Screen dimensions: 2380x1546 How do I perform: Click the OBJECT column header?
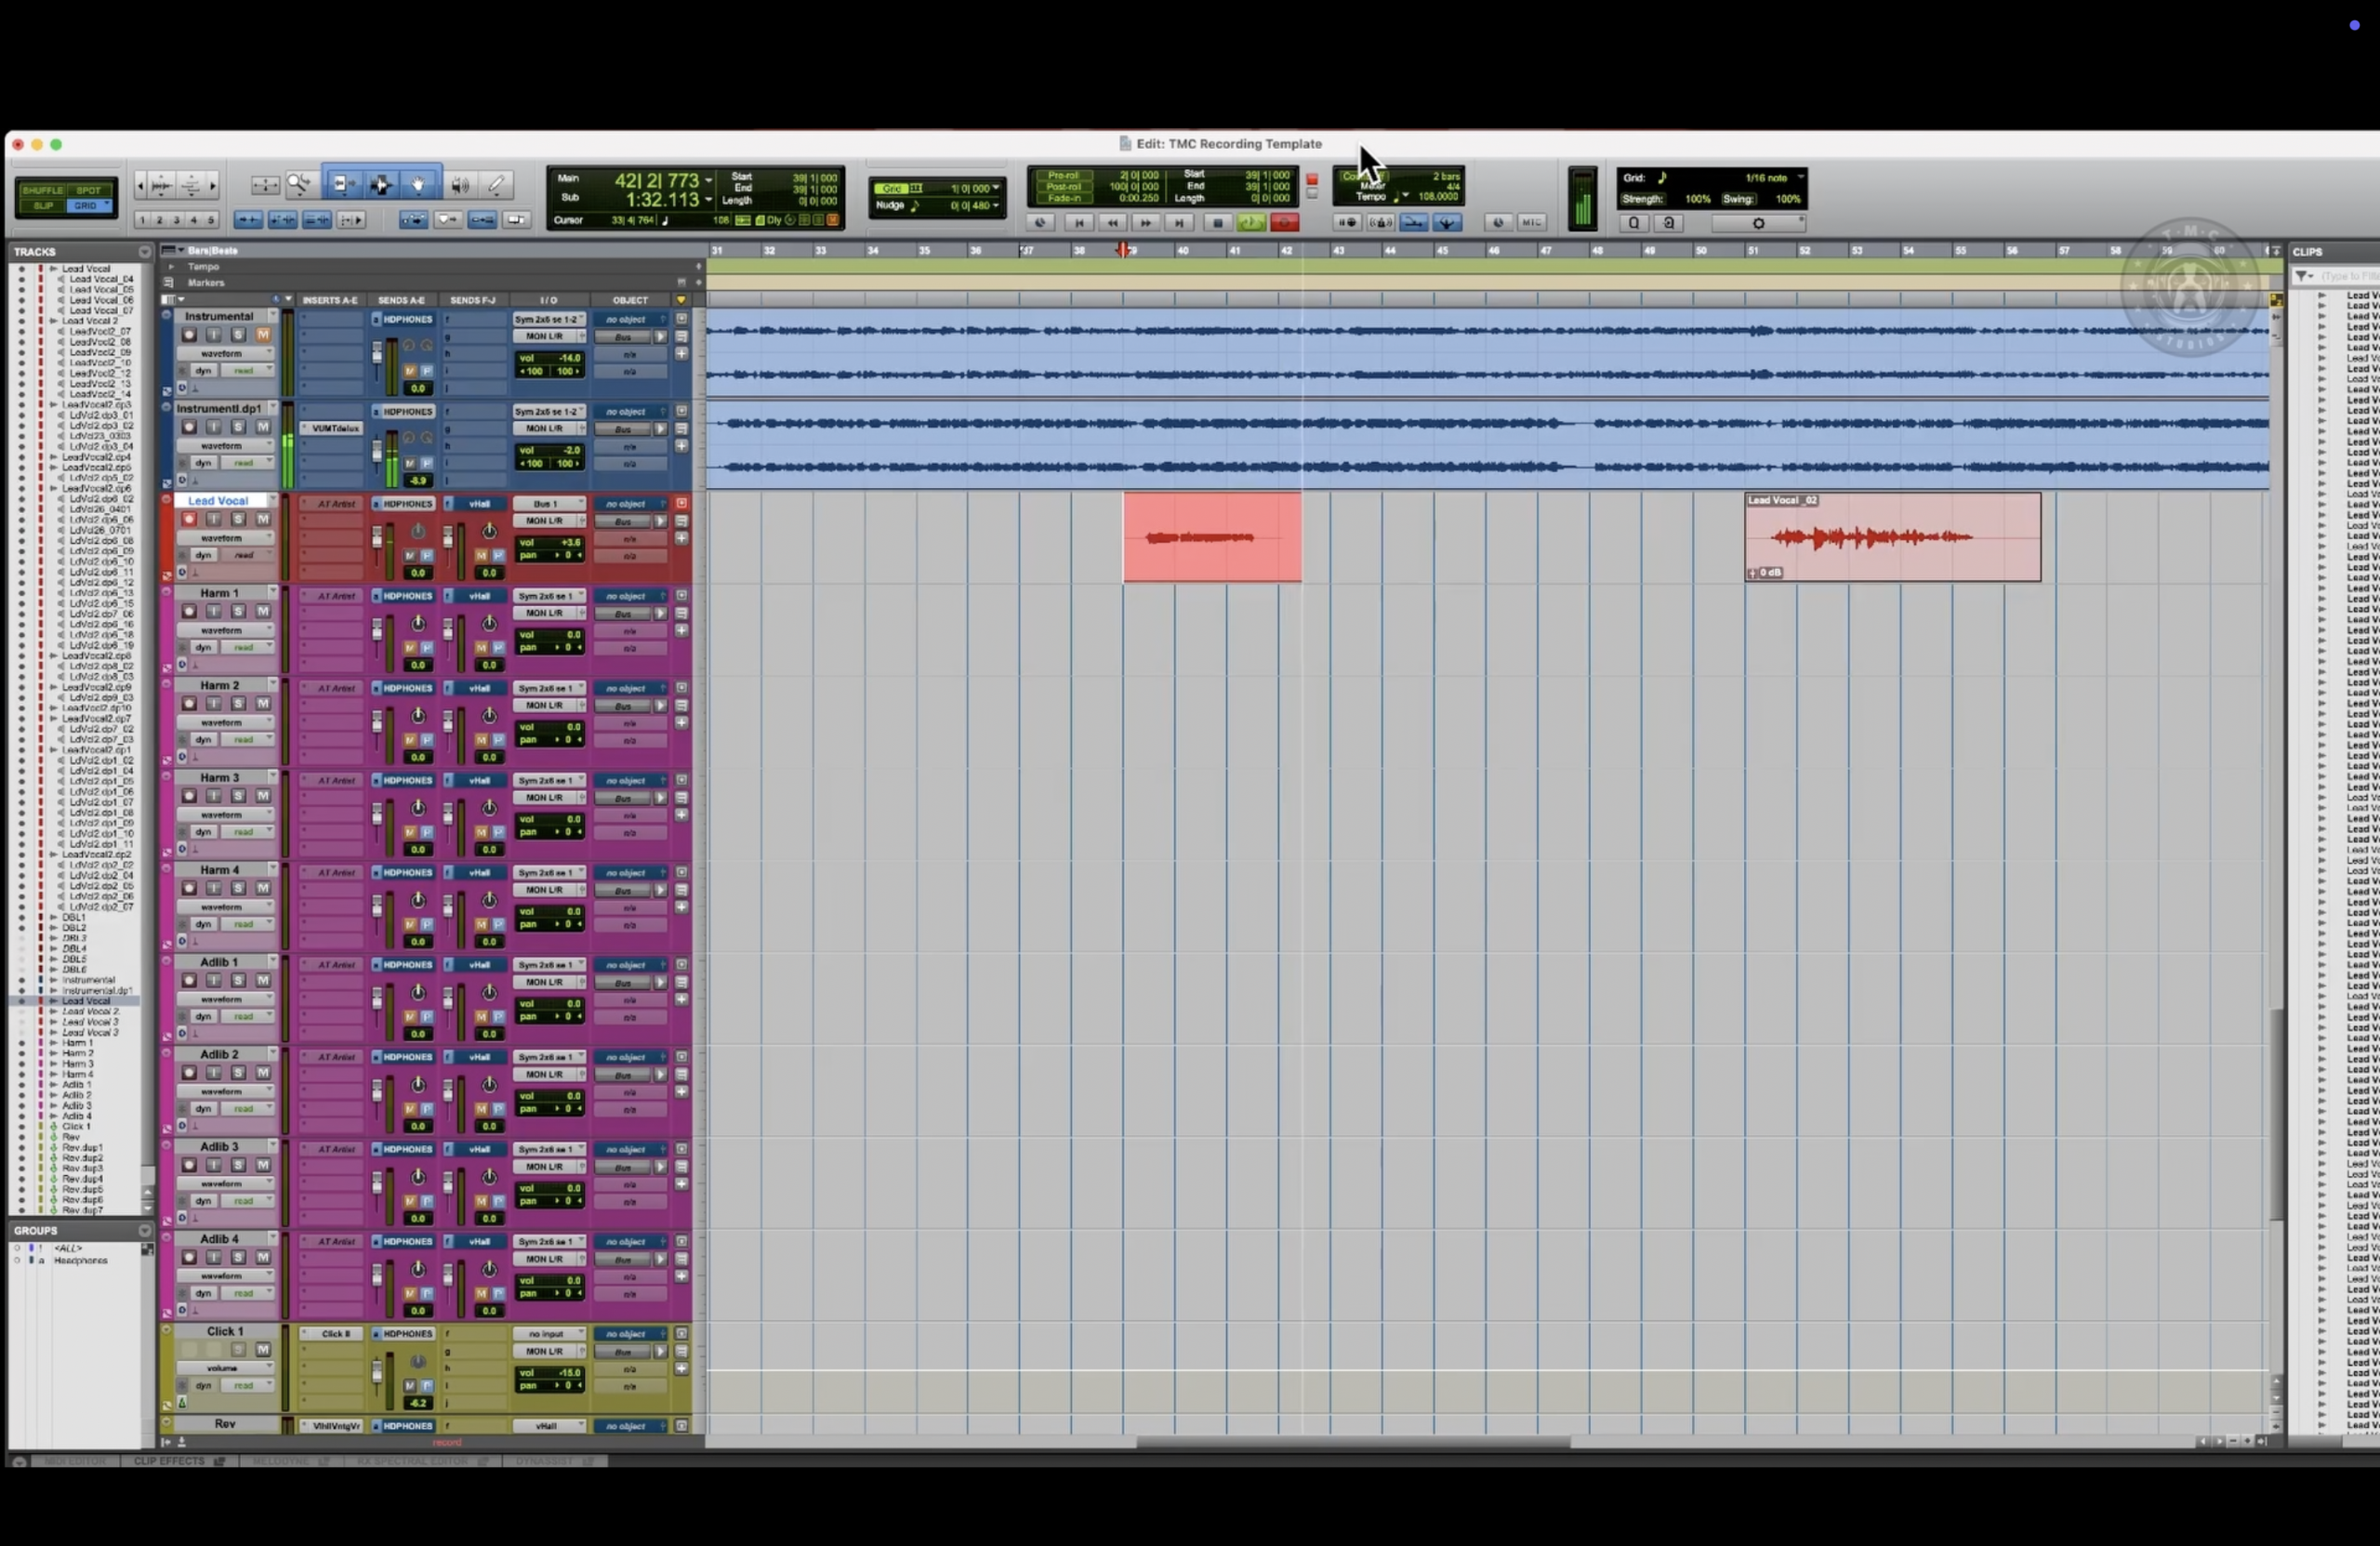point(630,300)
